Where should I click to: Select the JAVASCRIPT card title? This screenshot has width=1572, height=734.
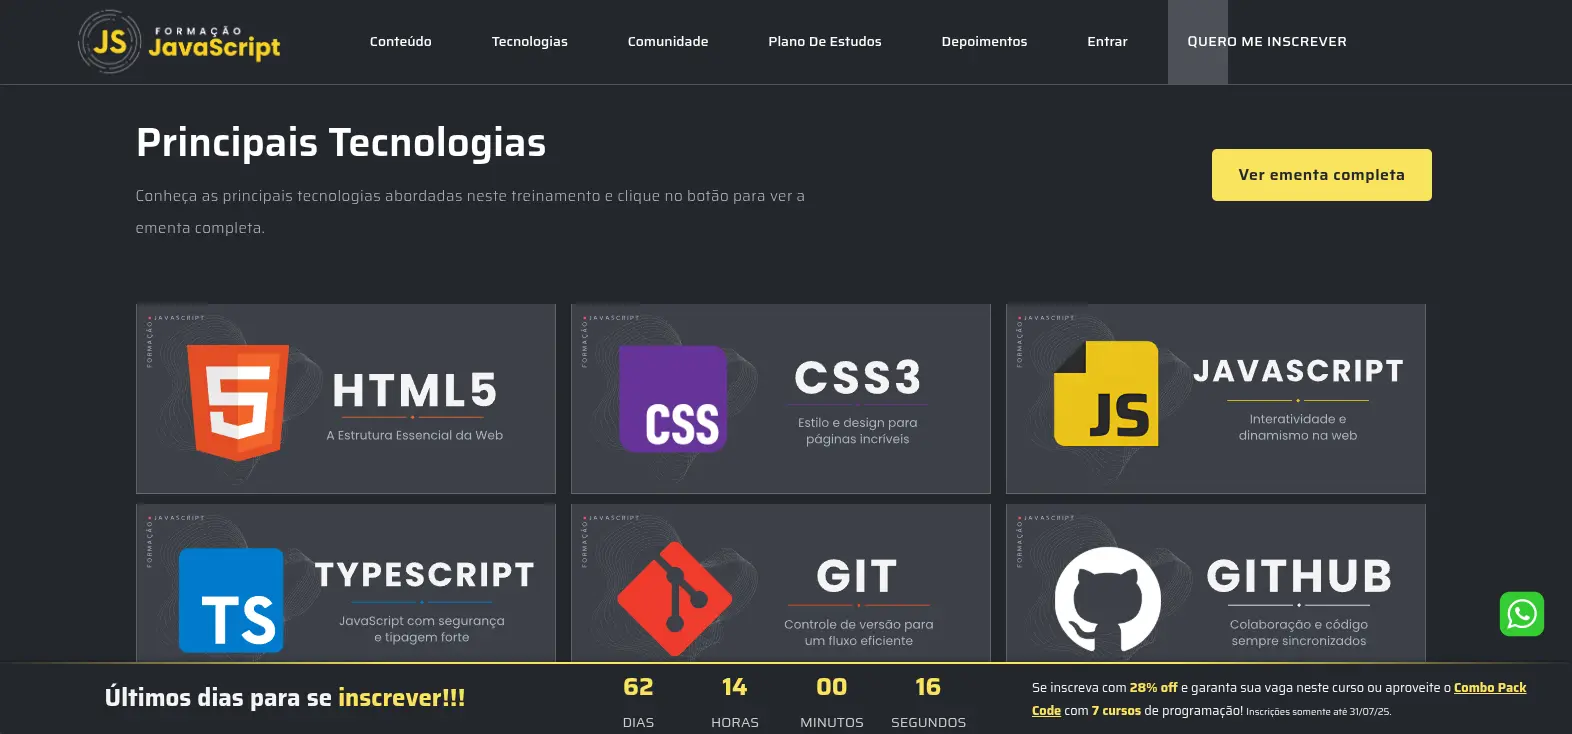pos(1298,371)
